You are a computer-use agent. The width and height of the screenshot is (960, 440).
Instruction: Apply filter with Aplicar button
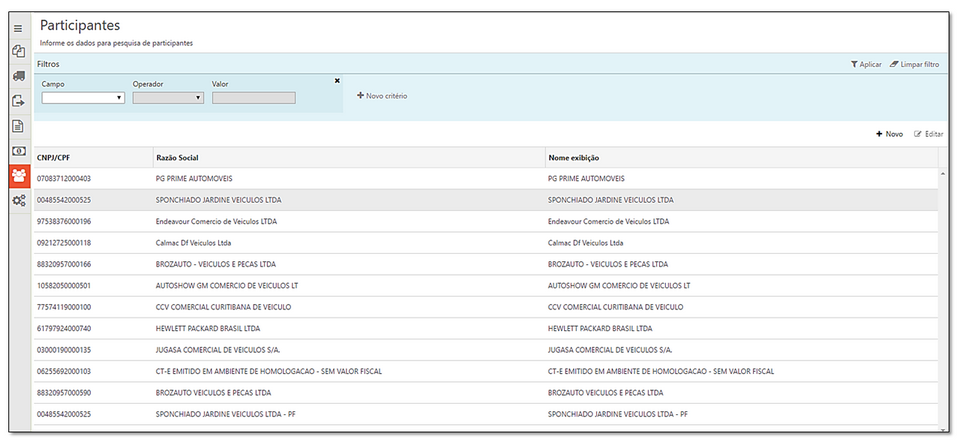click(866, 64)
